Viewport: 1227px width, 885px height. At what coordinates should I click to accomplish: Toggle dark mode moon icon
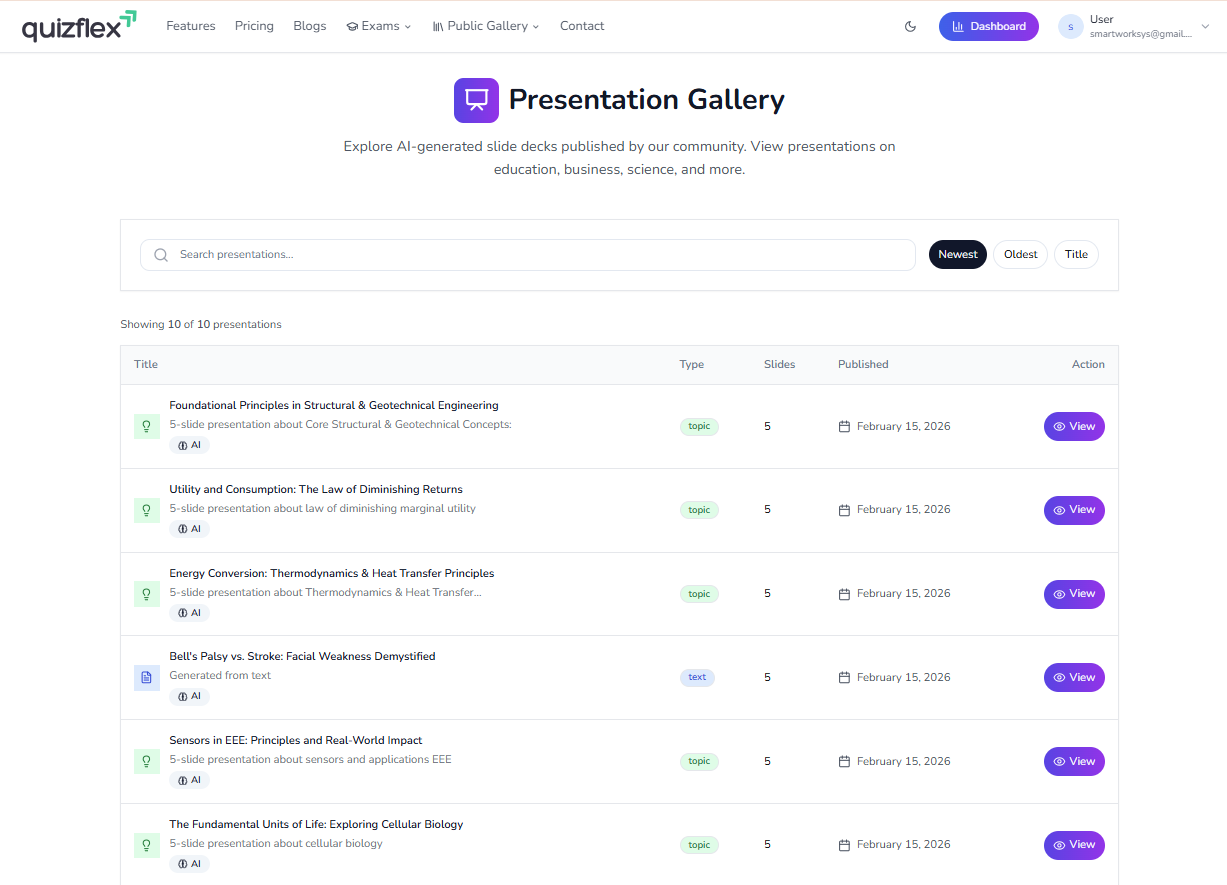[x=910, y=27]
